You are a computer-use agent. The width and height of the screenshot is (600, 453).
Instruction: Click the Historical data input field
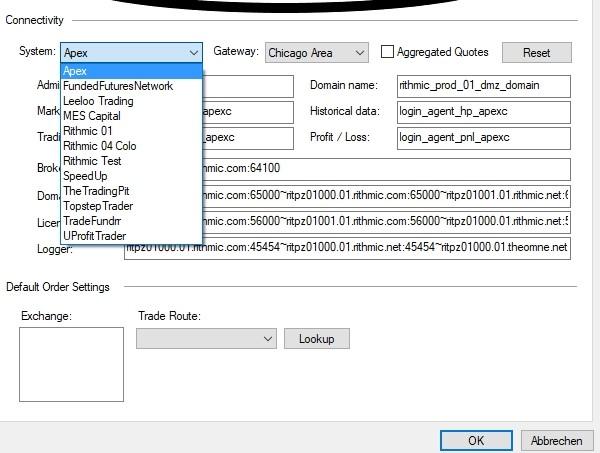(484, 112)
